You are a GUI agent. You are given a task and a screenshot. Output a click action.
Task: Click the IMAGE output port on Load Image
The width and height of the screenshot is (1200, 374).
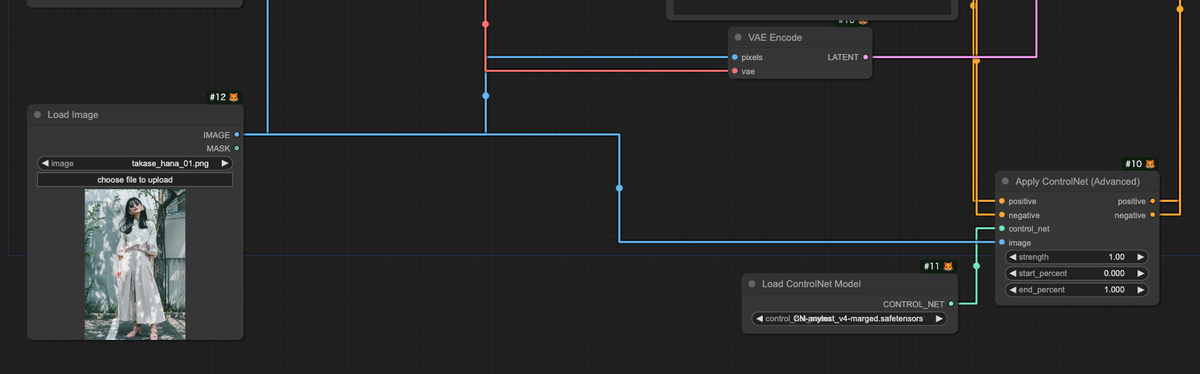(237, 134)
